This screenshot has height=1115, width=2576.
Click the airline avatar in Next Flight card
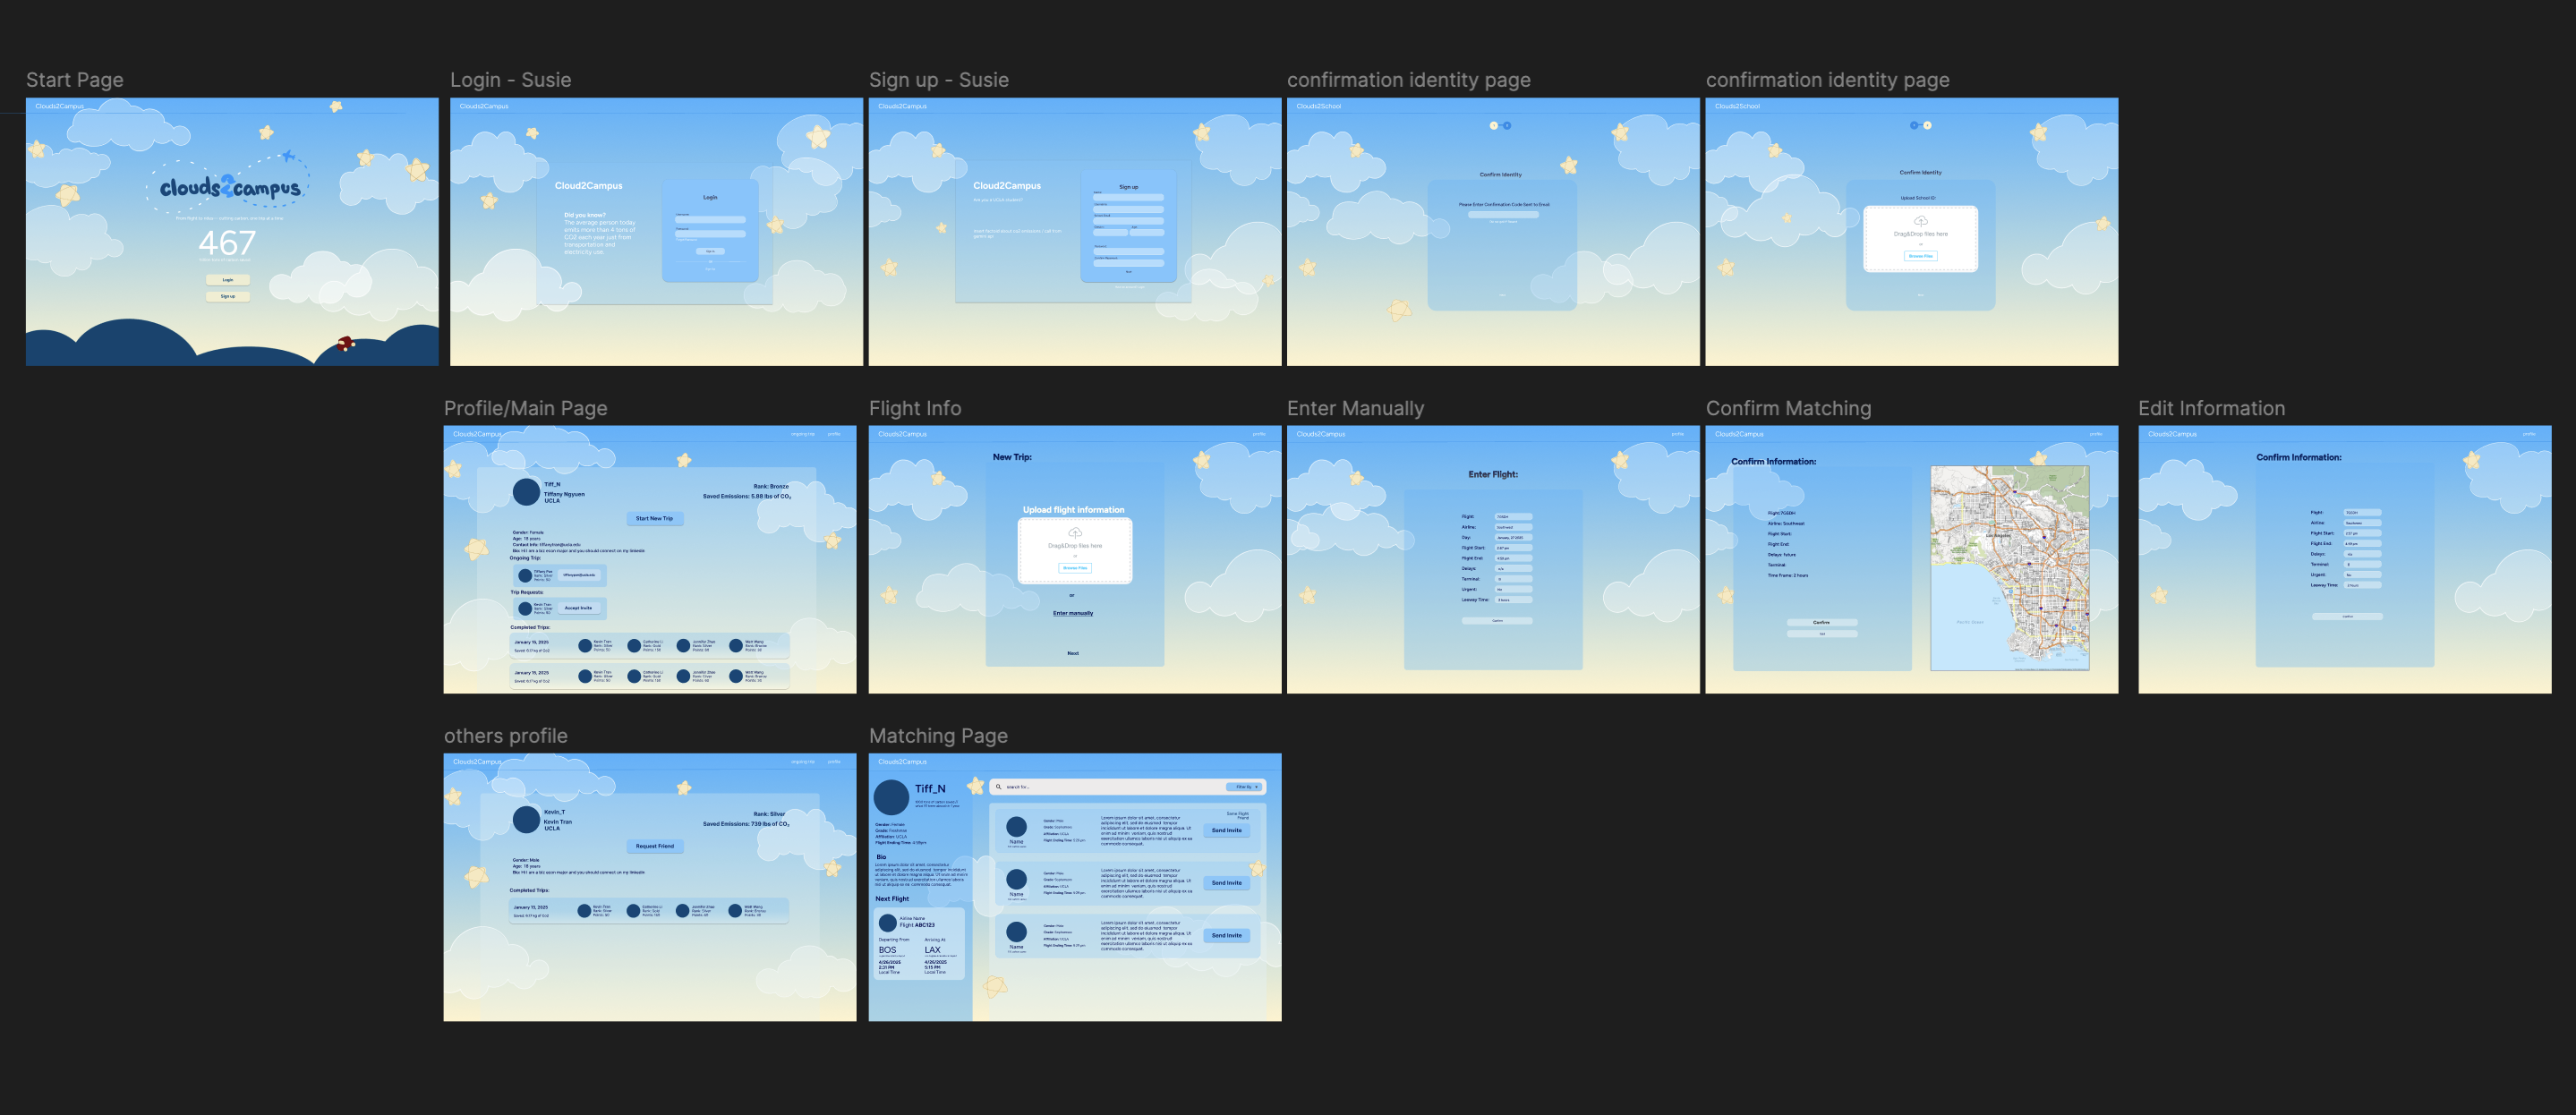point(887,922)
